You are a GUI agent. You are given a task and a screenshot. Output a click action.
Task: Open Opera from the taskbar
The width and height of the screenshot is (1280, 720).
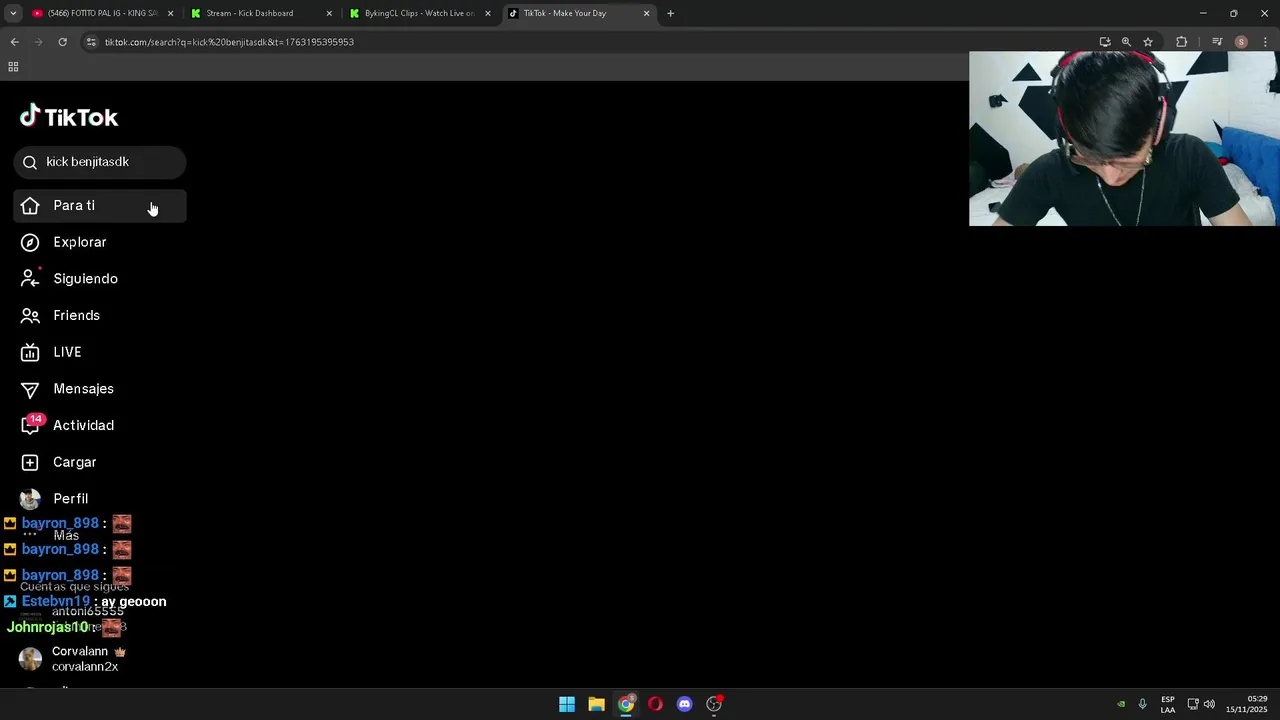tap(655, 704)
